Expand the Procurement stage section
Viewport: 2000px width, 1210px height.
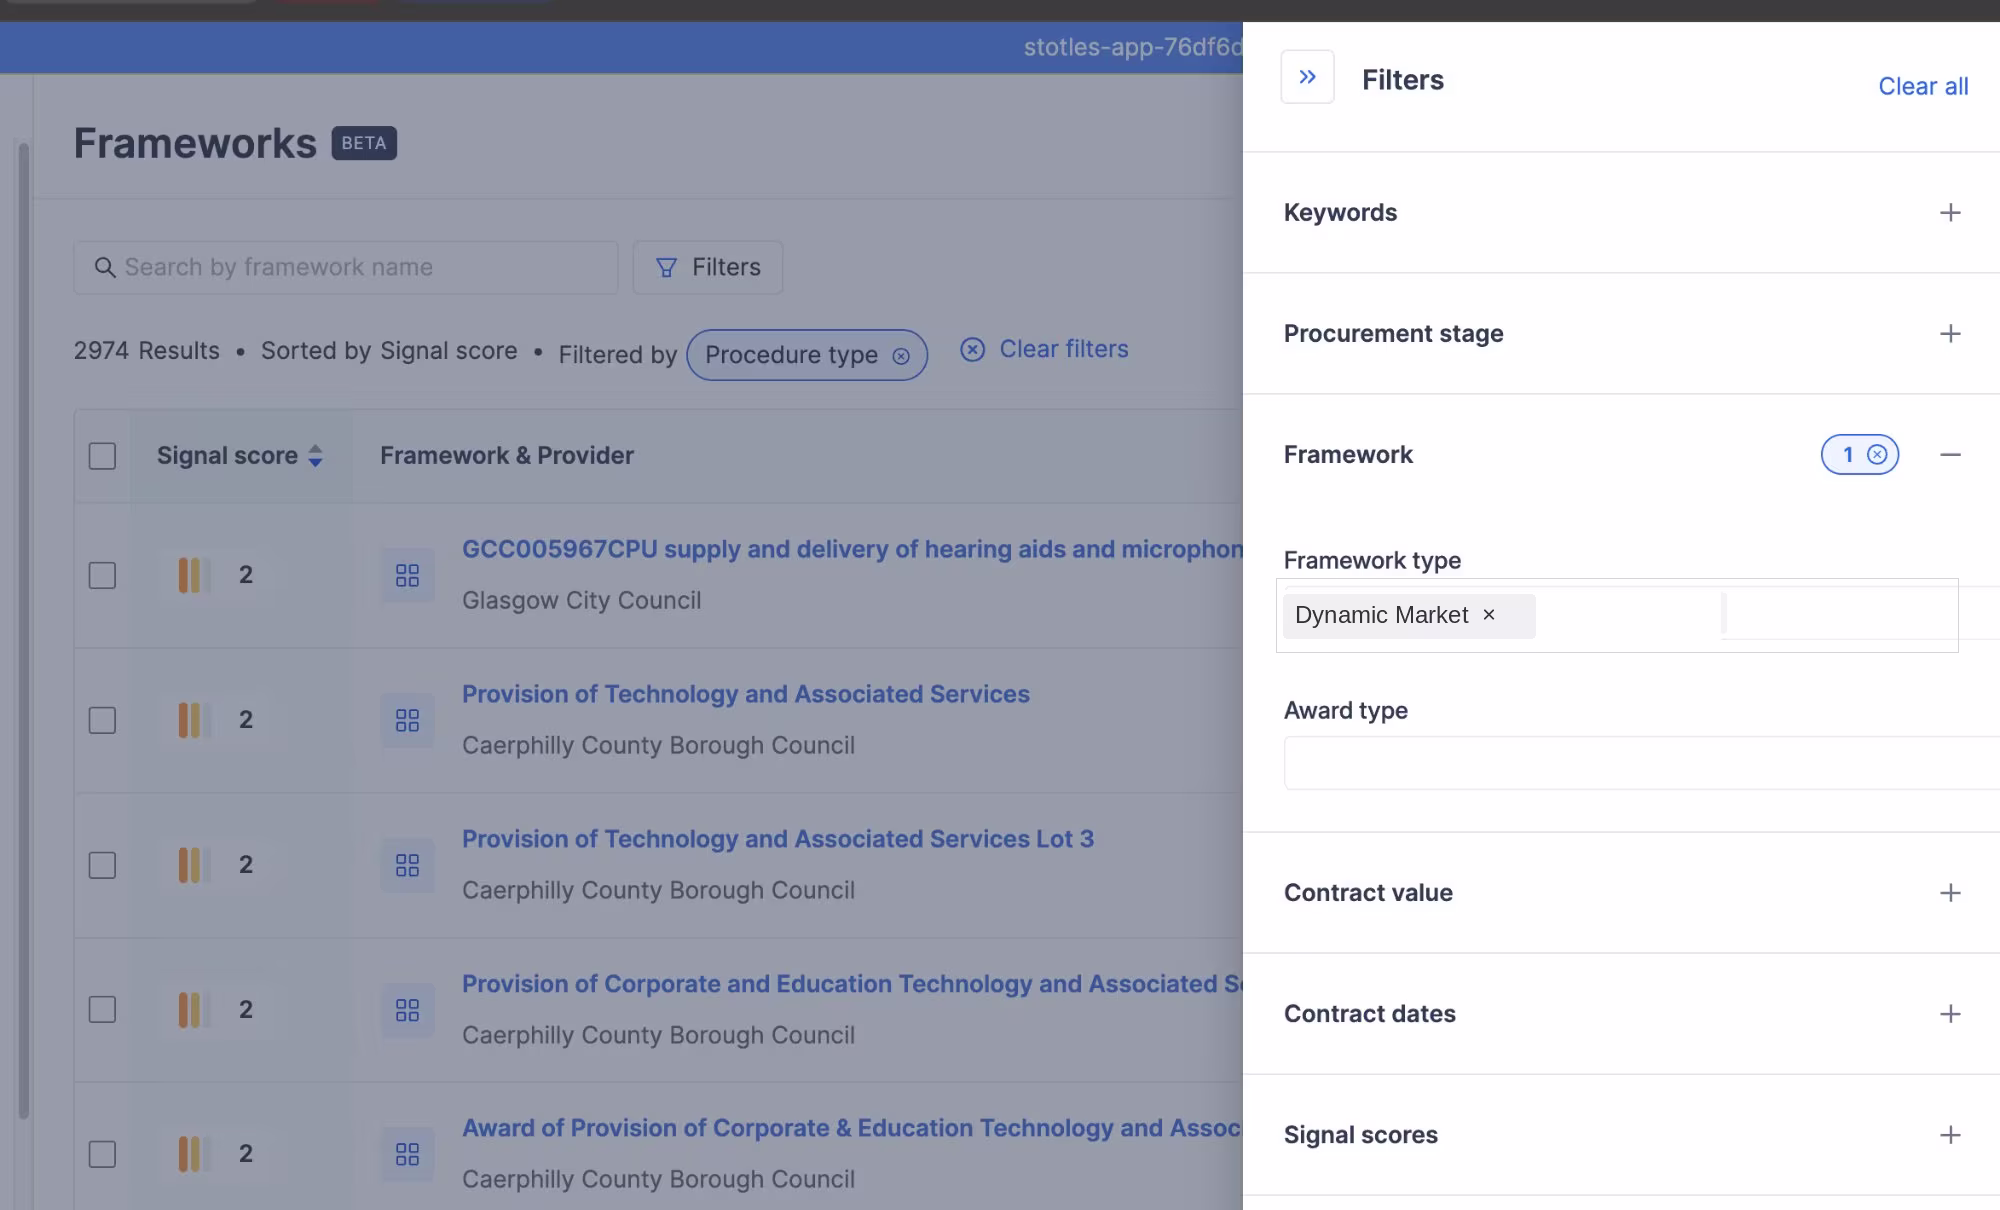pyautogui.click(x=1949, y=333)
